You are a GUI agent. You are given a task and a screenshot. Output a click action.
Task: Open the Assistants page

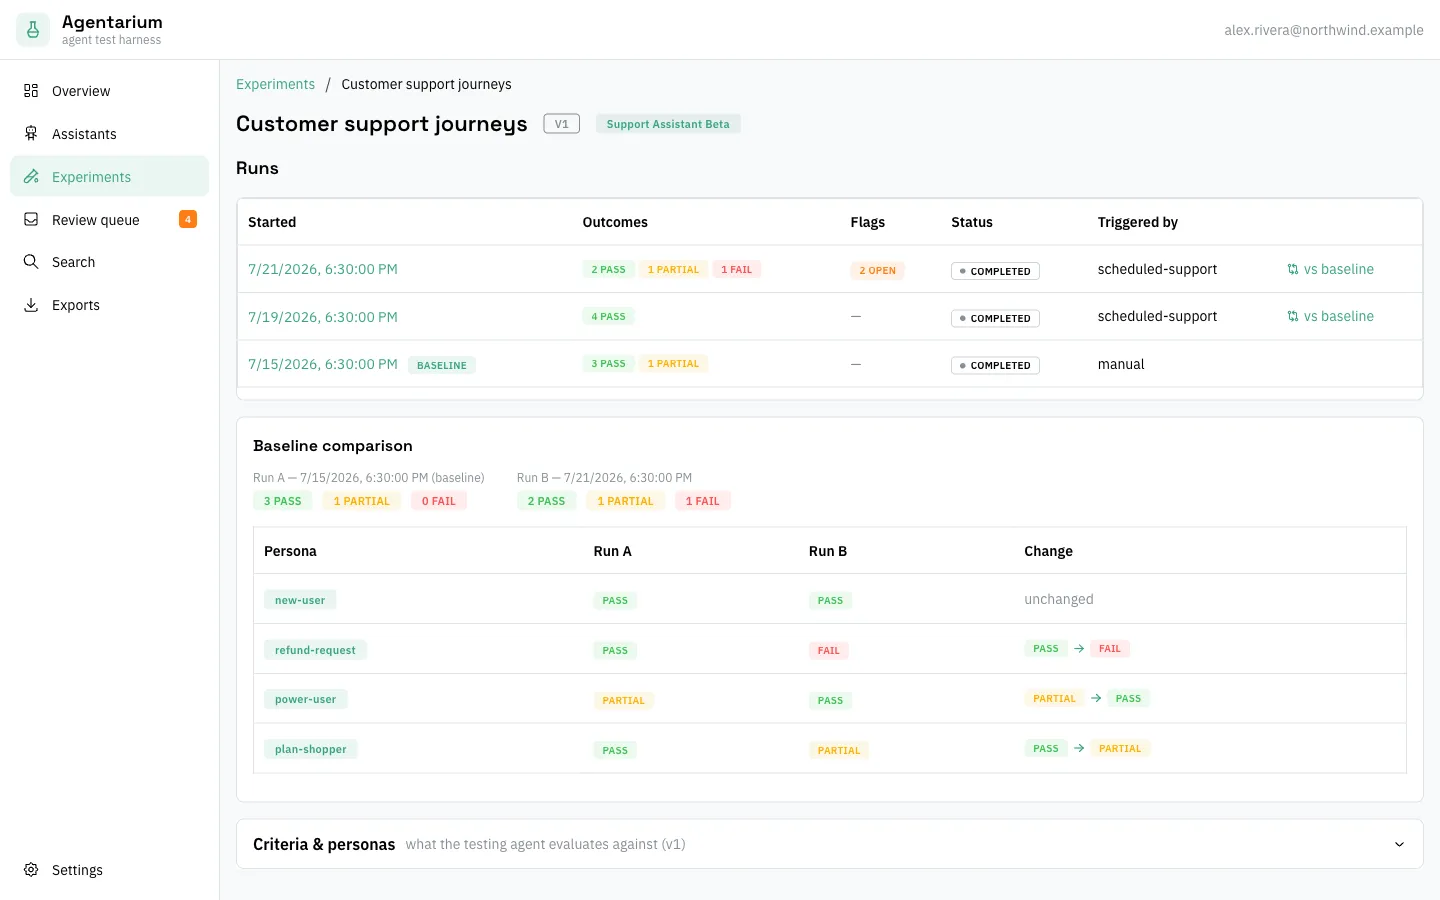(x=110, y=134)
